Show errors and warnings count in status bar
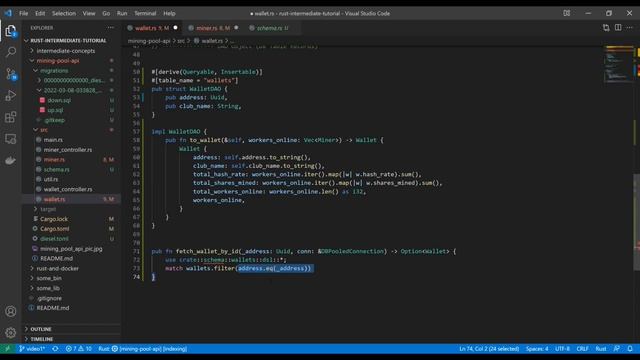640x360 pixels. coord(79,349)
